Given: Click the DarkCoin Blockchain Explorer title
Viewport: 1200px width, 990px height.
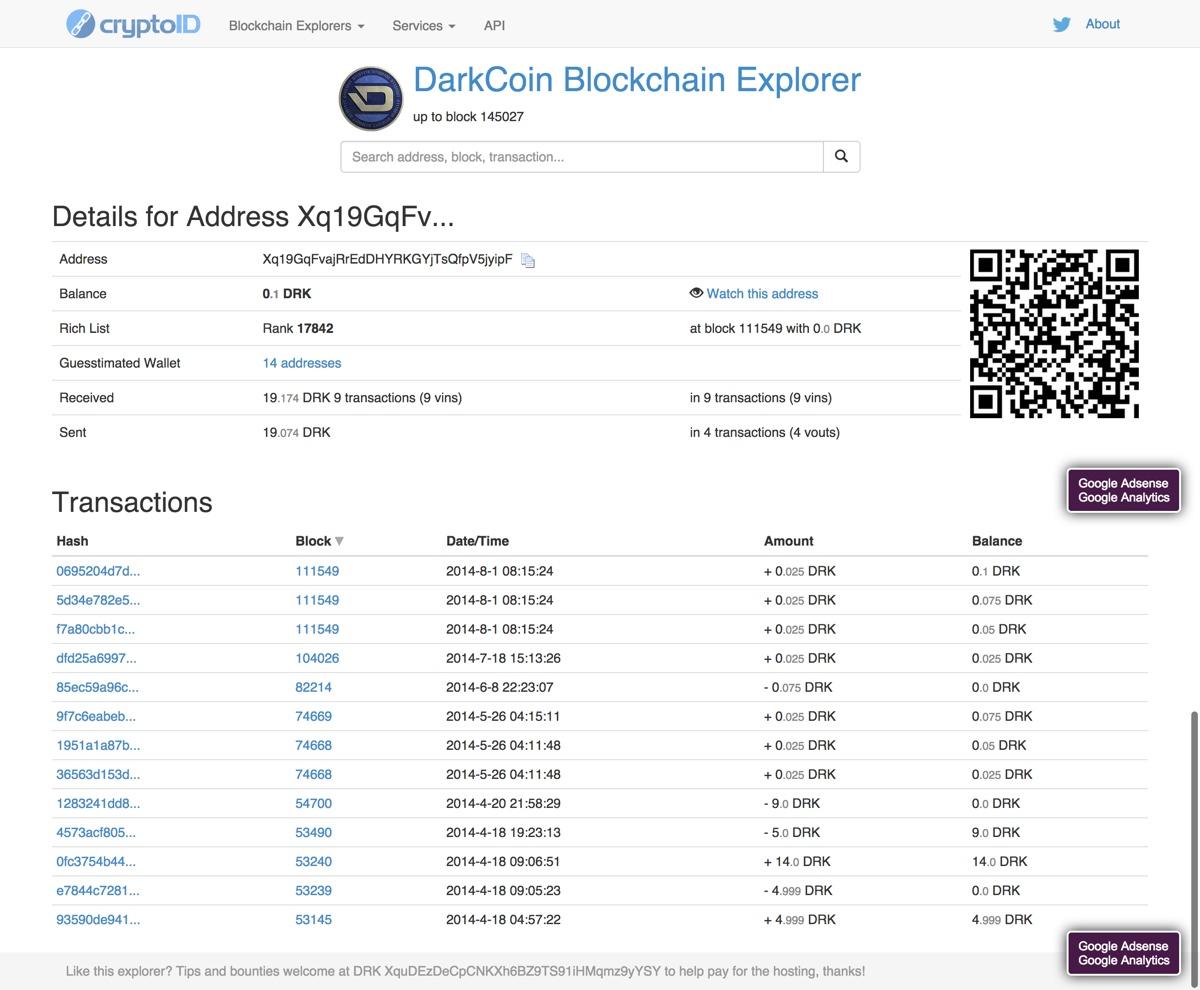Looking at the screenshot, I should point(637,80).
